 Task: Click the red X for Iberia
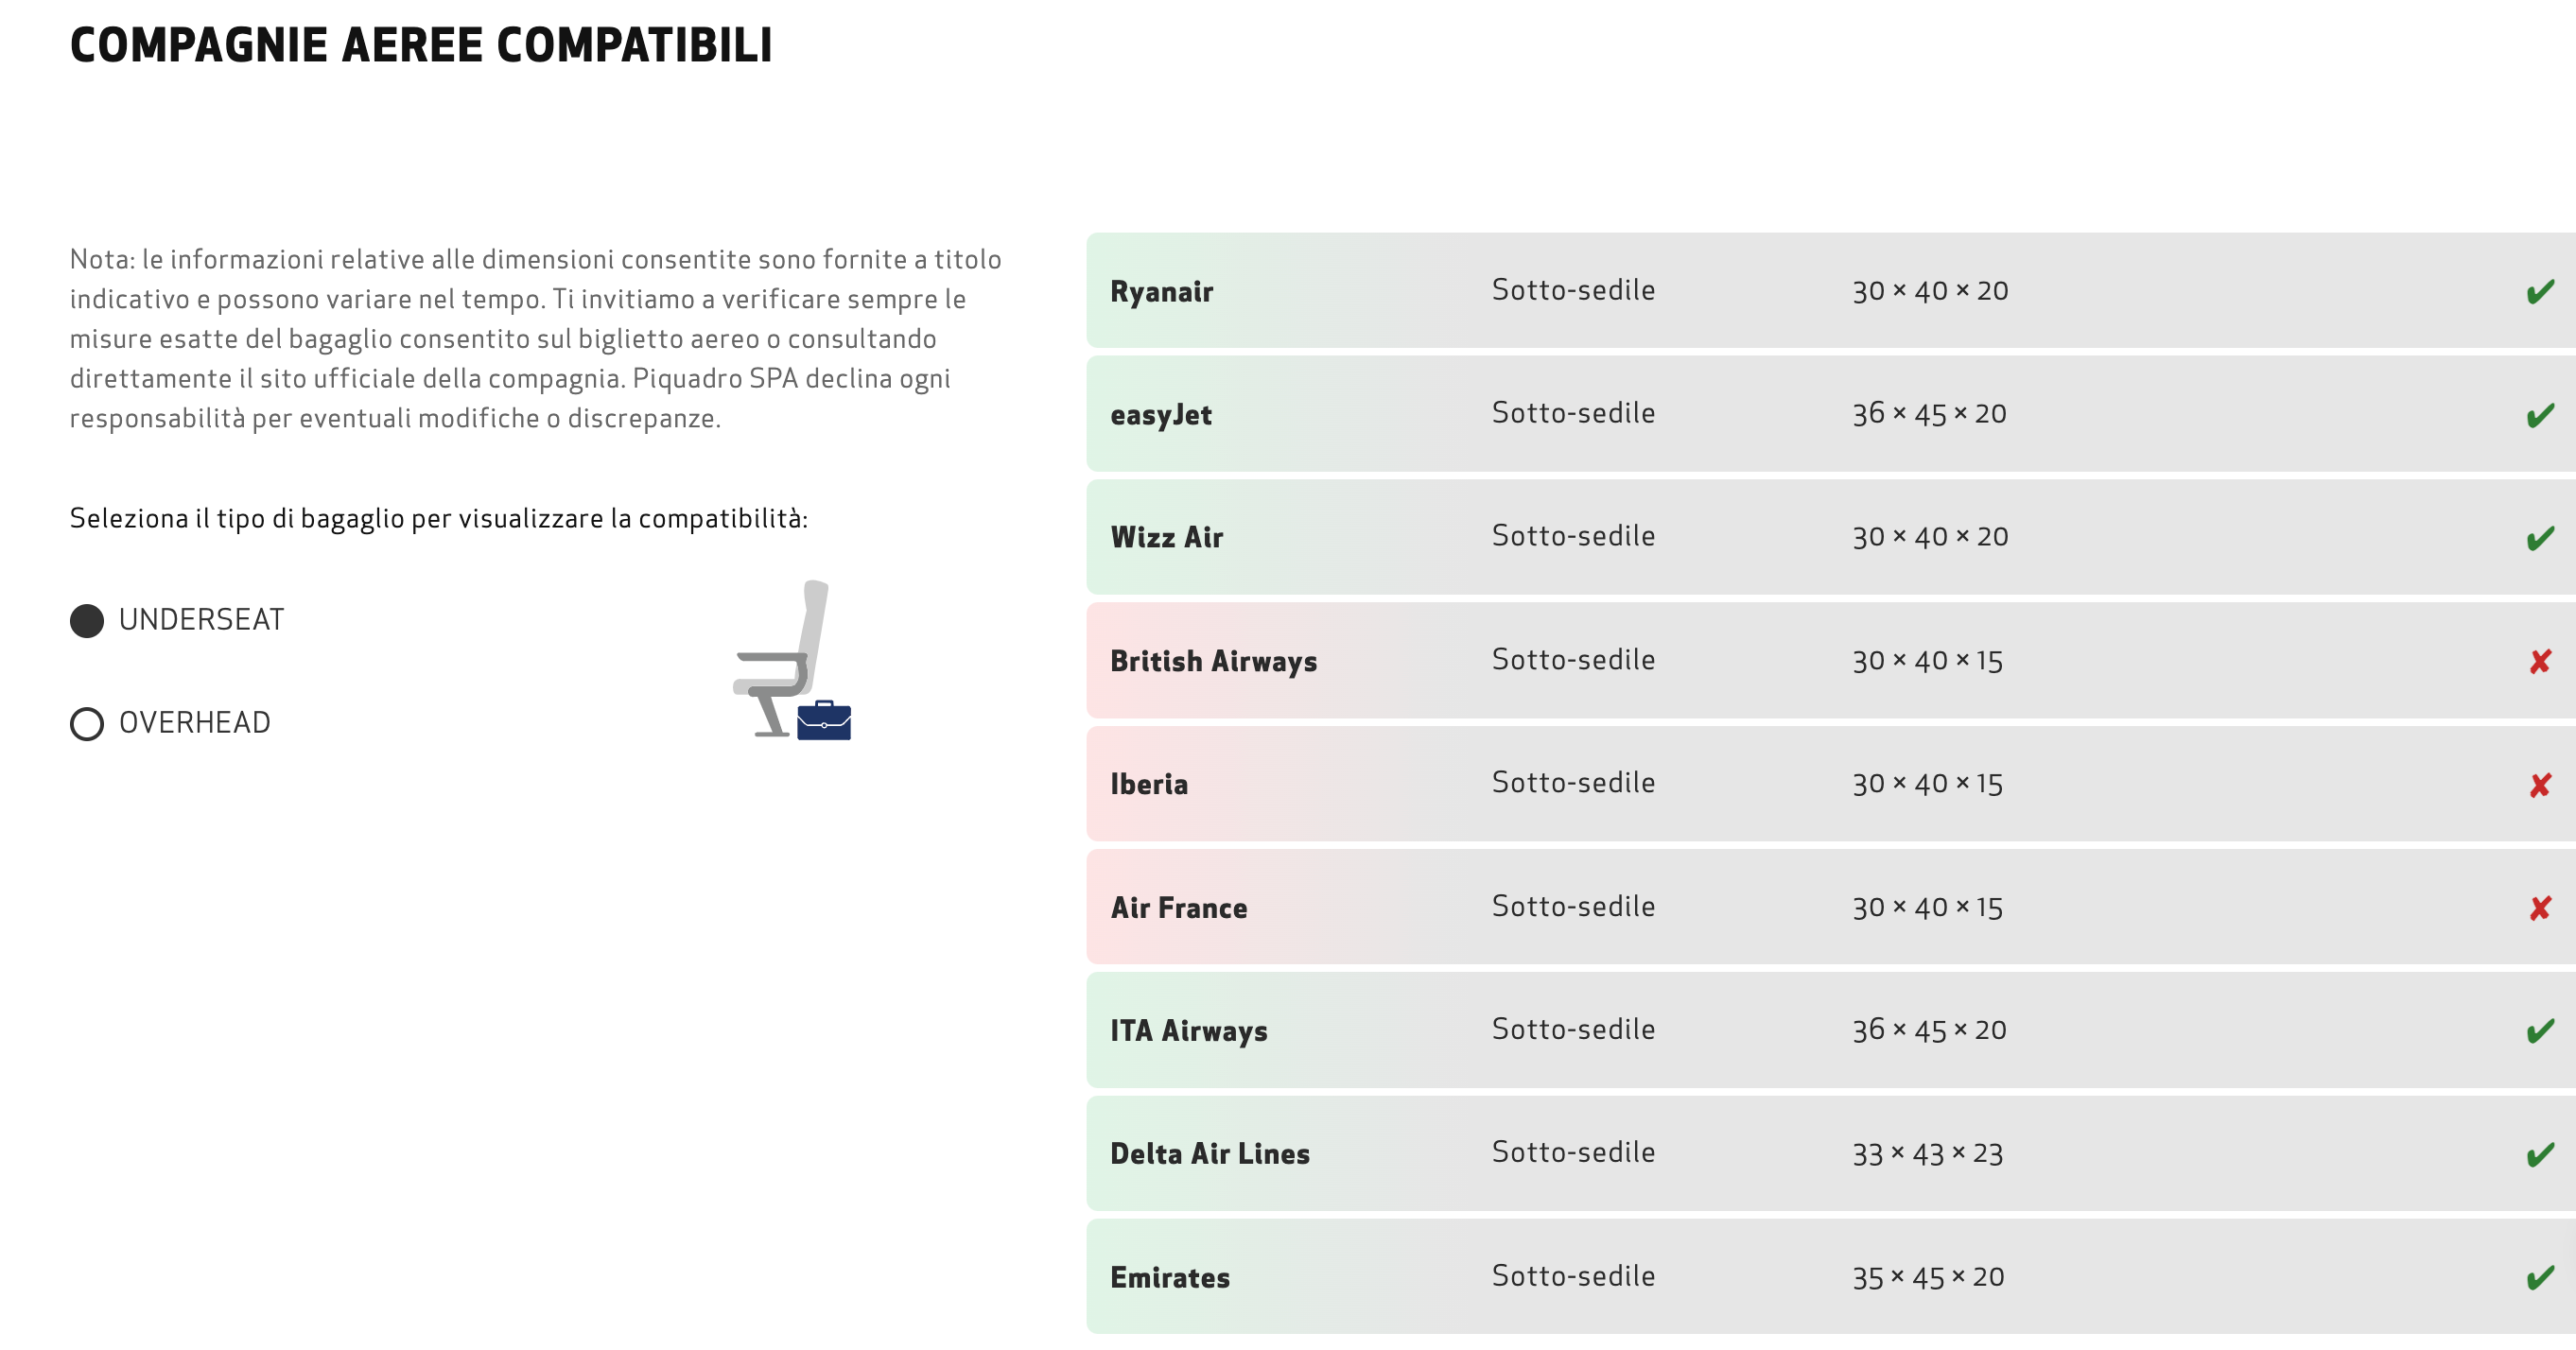click(2540, 785)
